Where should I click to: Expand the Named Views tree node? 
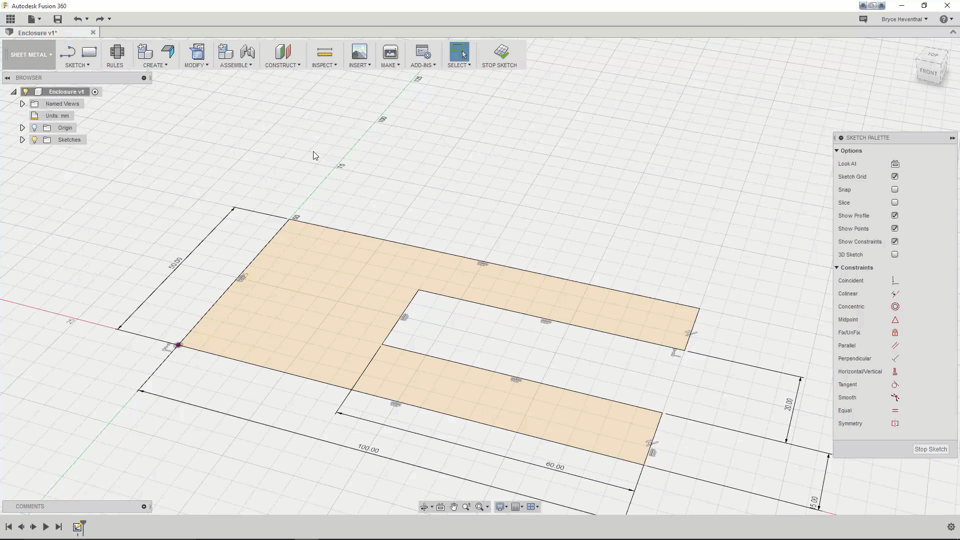pyautogui.click(x=22, y=104)
